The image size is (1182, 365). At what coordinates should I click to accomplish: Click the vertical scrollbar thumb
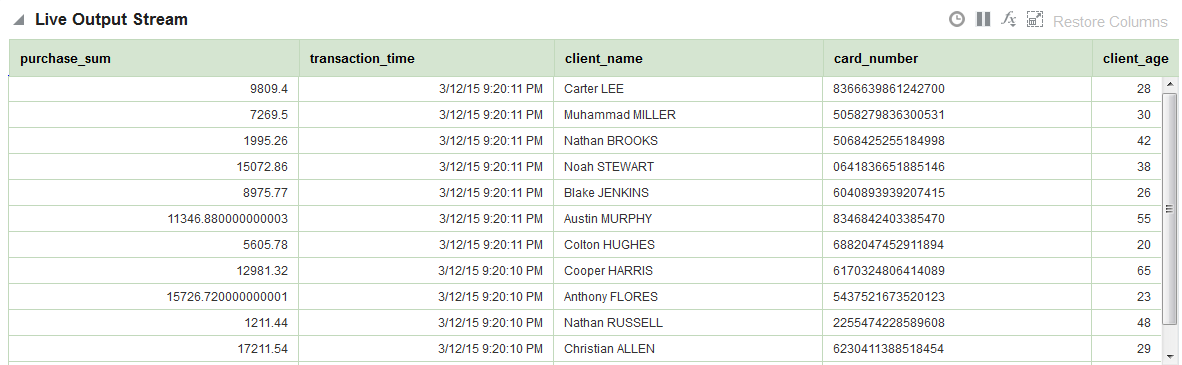pos(1170,209)
